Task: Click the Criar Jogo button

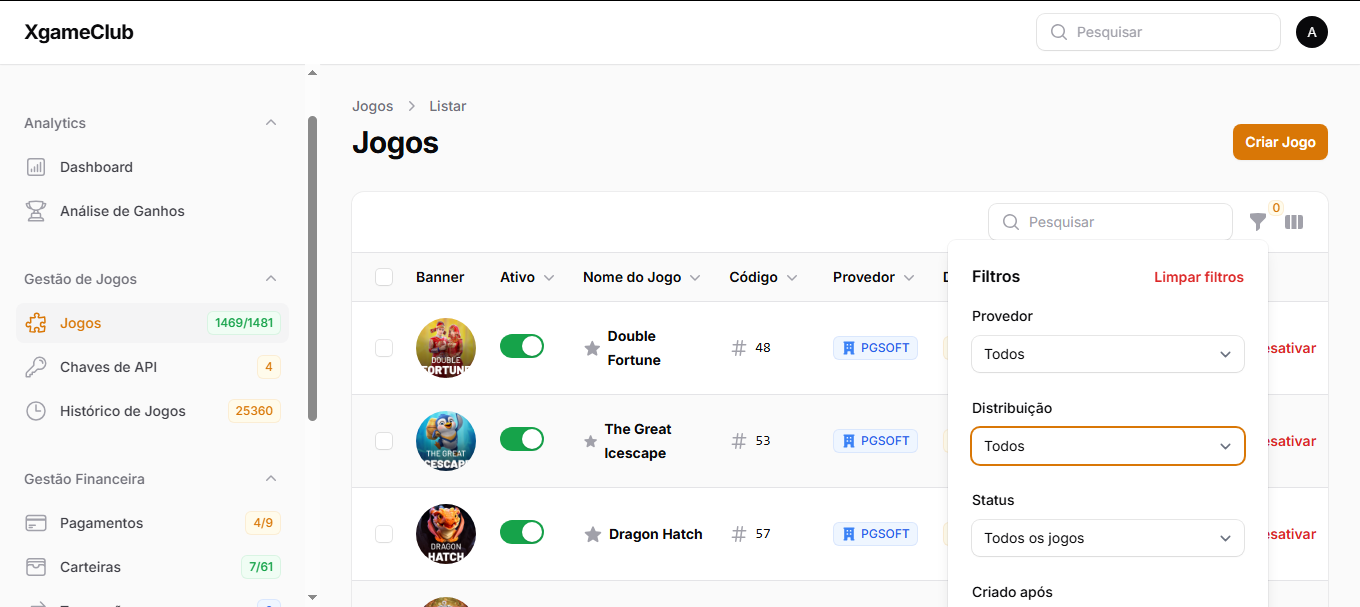Action: 1280,142
